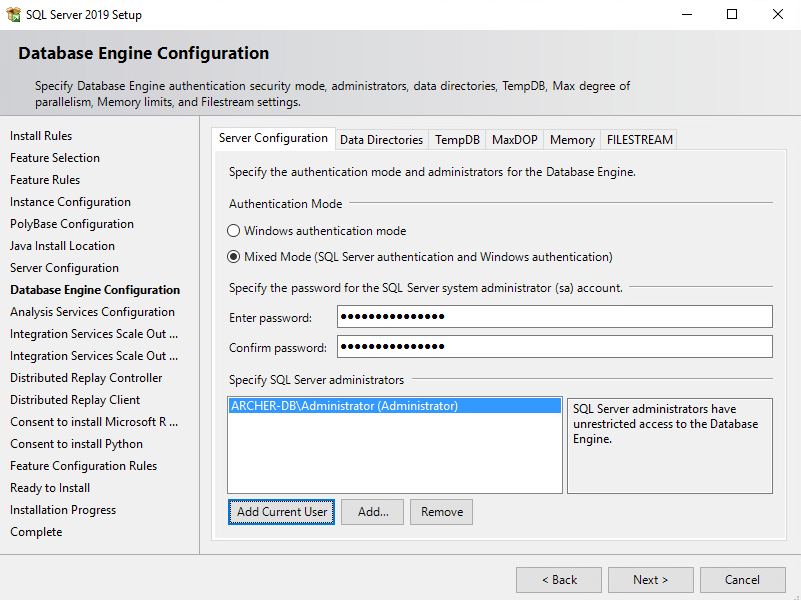Viewport: 801px width, 600px height.
Task: Focus the Confirm password field
Action: coord(555,347)
